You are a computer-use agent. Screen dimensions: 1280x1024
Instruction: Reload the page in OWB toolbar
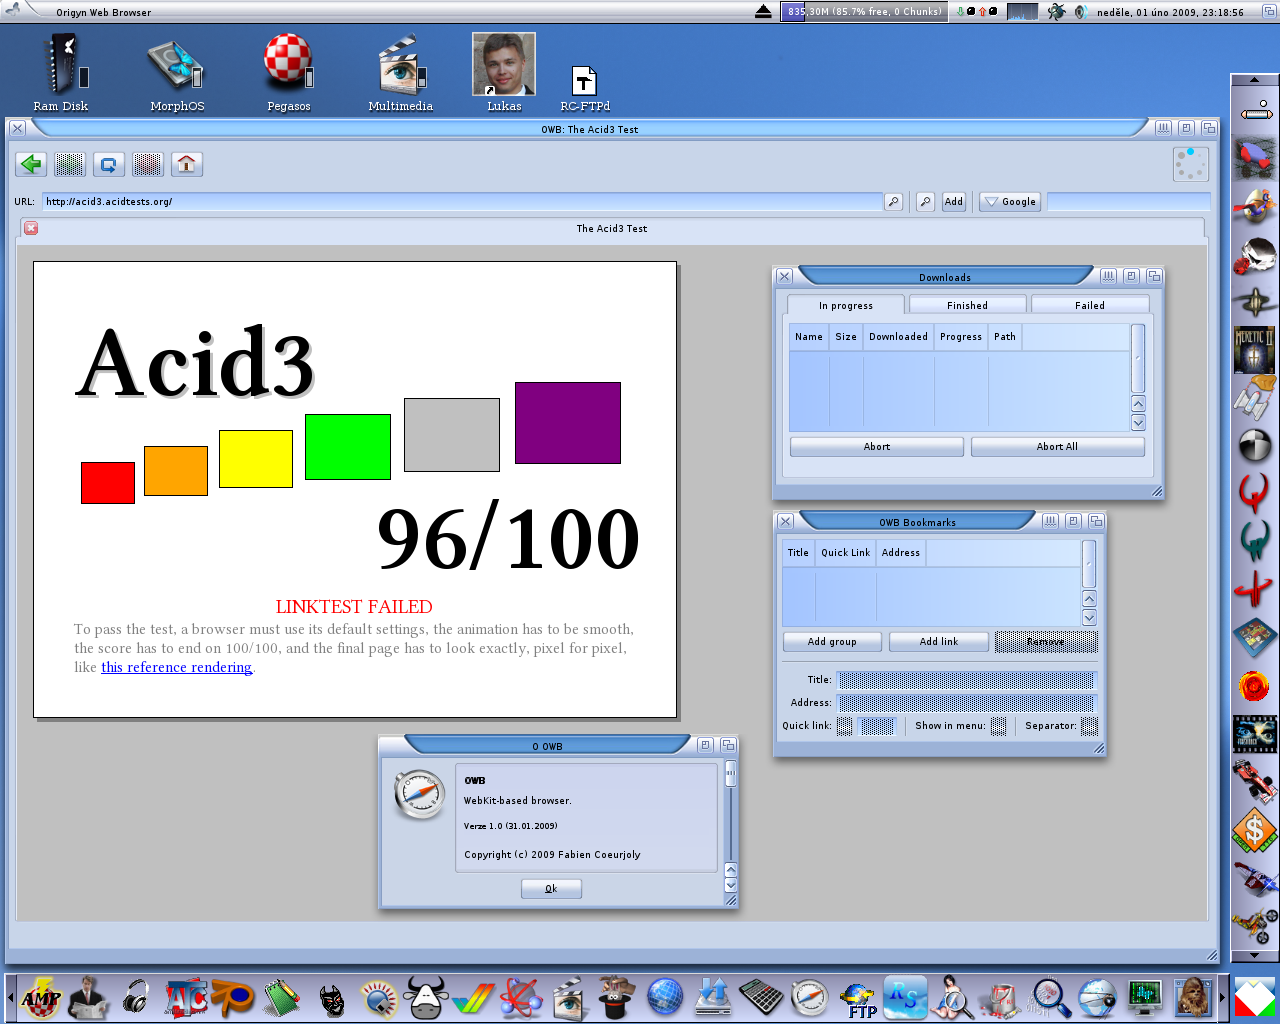coord(109,164)
